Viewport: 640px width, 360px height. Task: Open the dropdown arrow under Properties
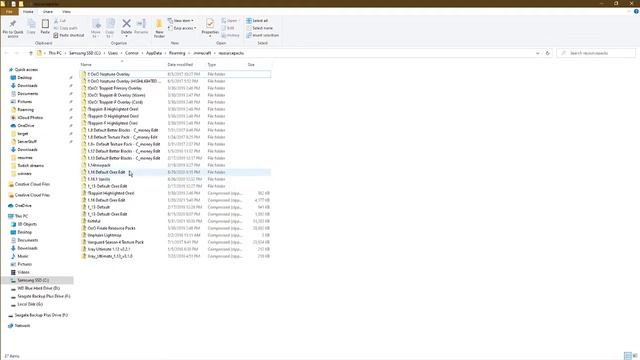click(x=210, y=36)
